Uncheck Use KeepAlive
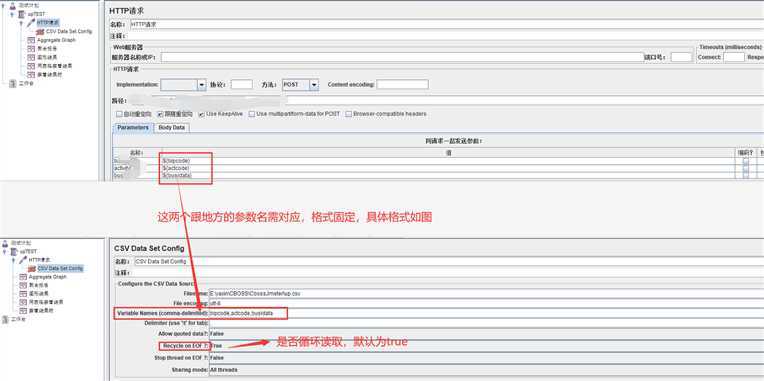 [201, 114]
